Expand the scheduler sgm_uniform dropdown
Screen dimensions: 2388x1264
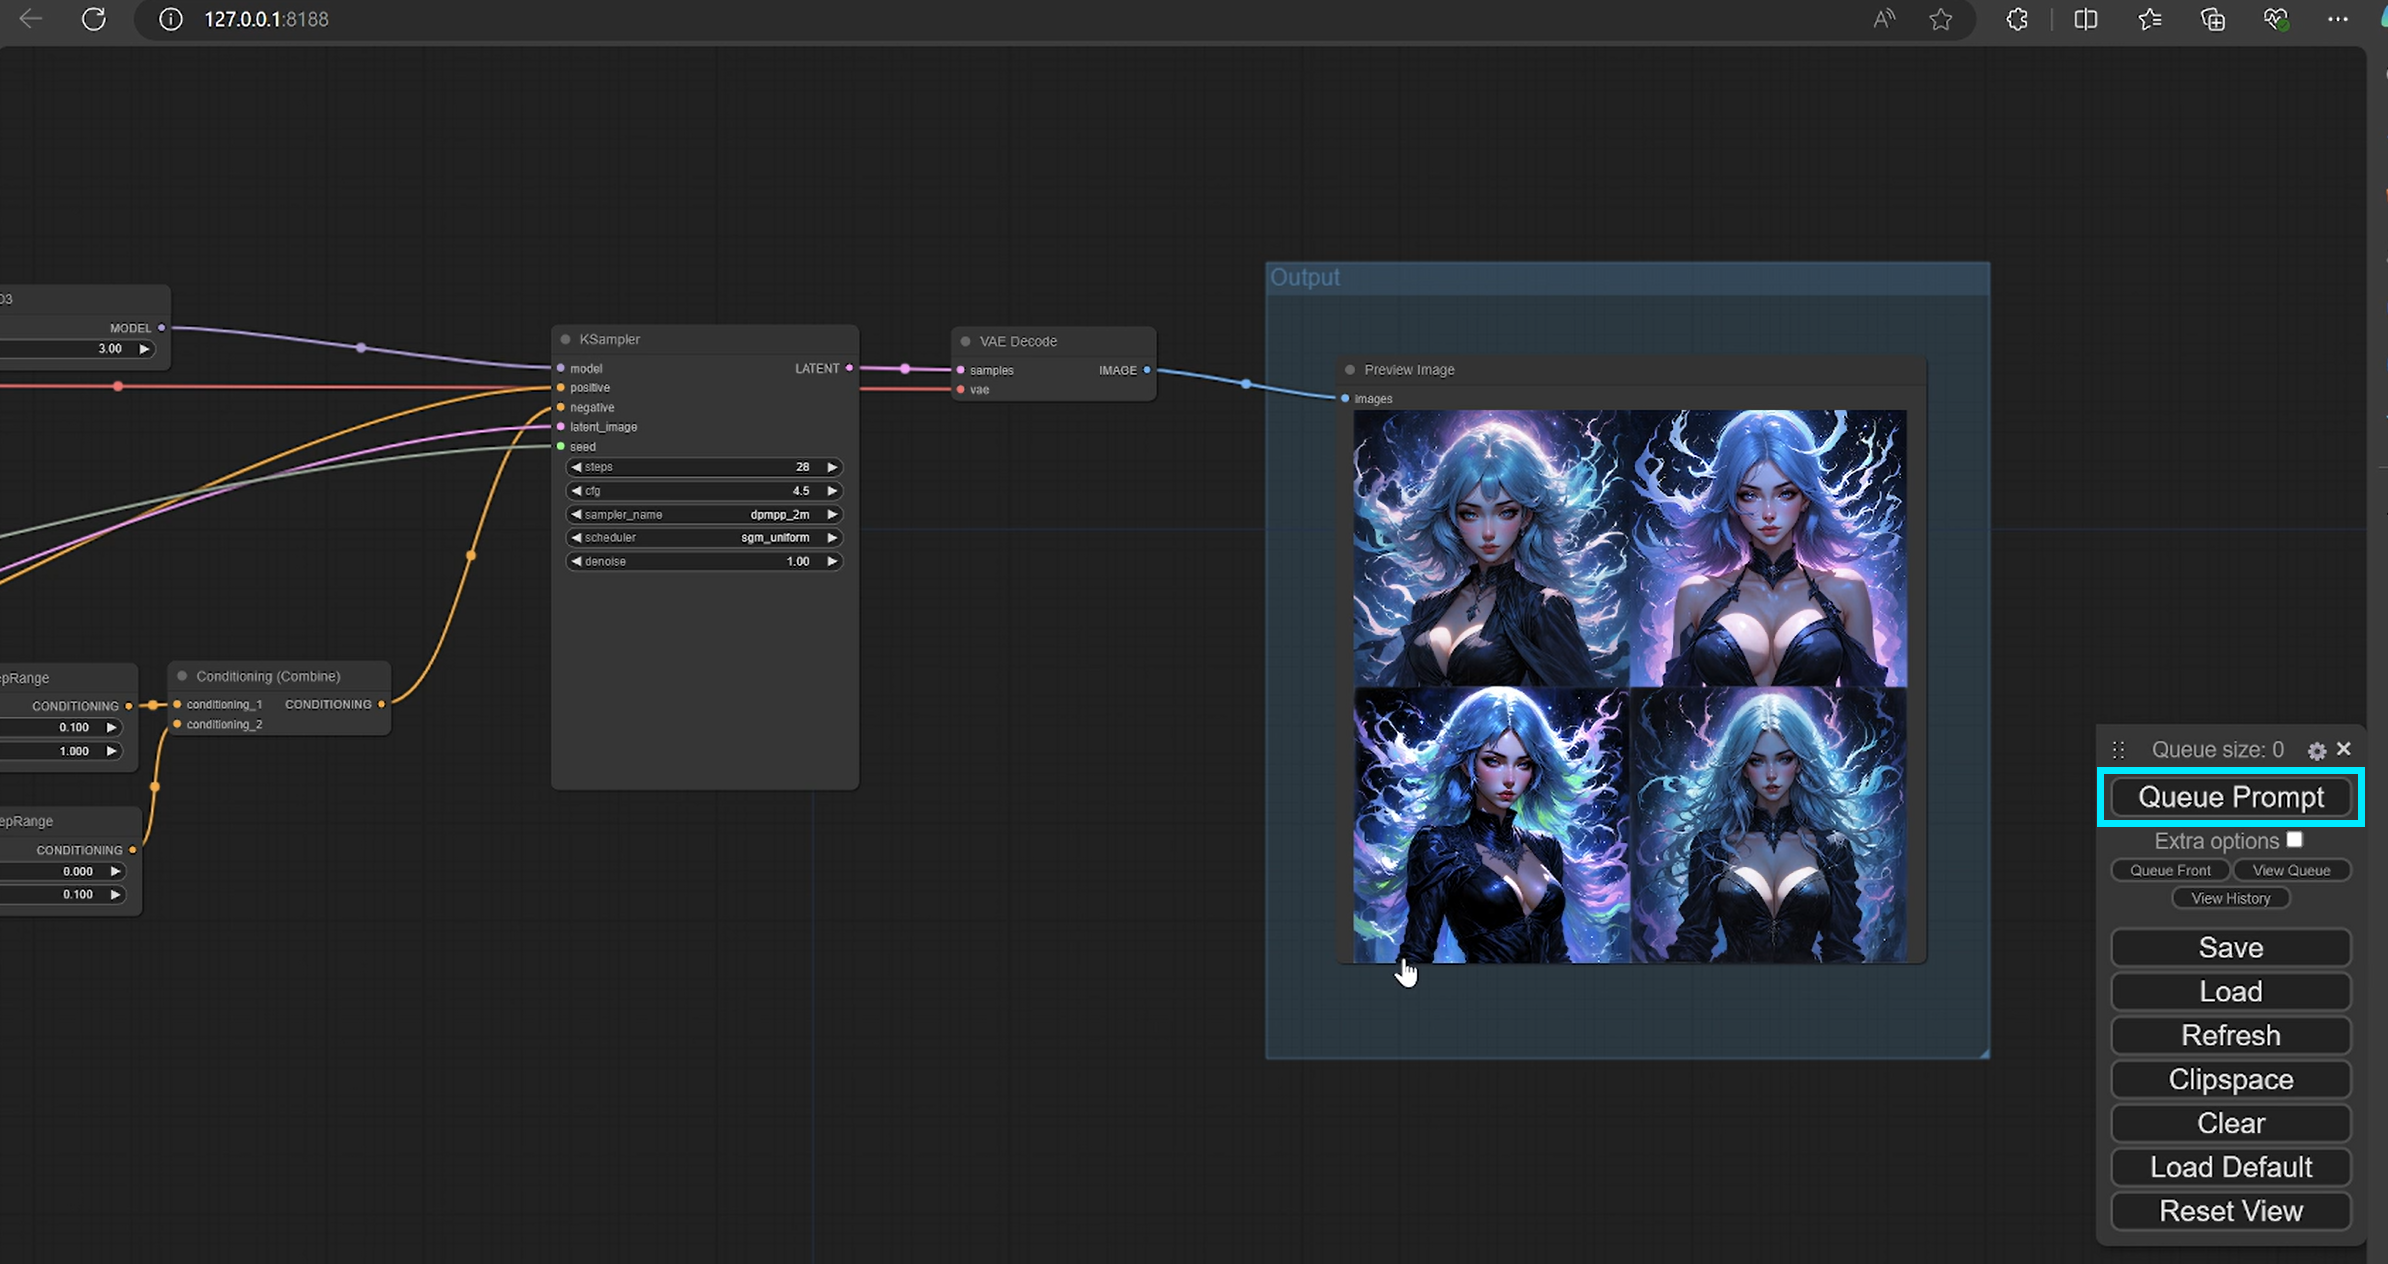701,536
